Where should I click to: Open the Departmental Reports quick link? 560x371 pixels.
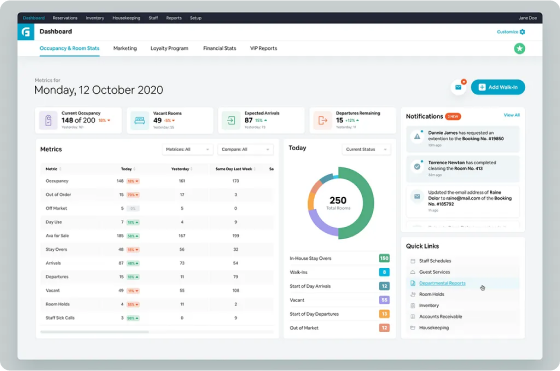coord(442,283)
